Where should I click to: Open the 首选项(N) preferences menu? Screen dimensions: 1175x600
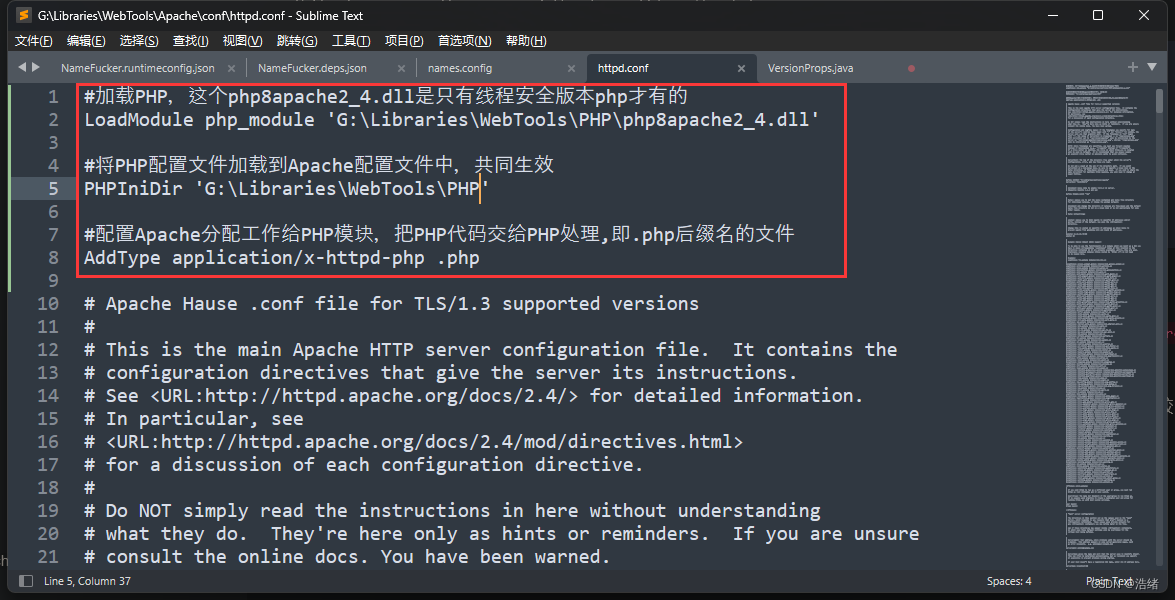pos(464,41)
